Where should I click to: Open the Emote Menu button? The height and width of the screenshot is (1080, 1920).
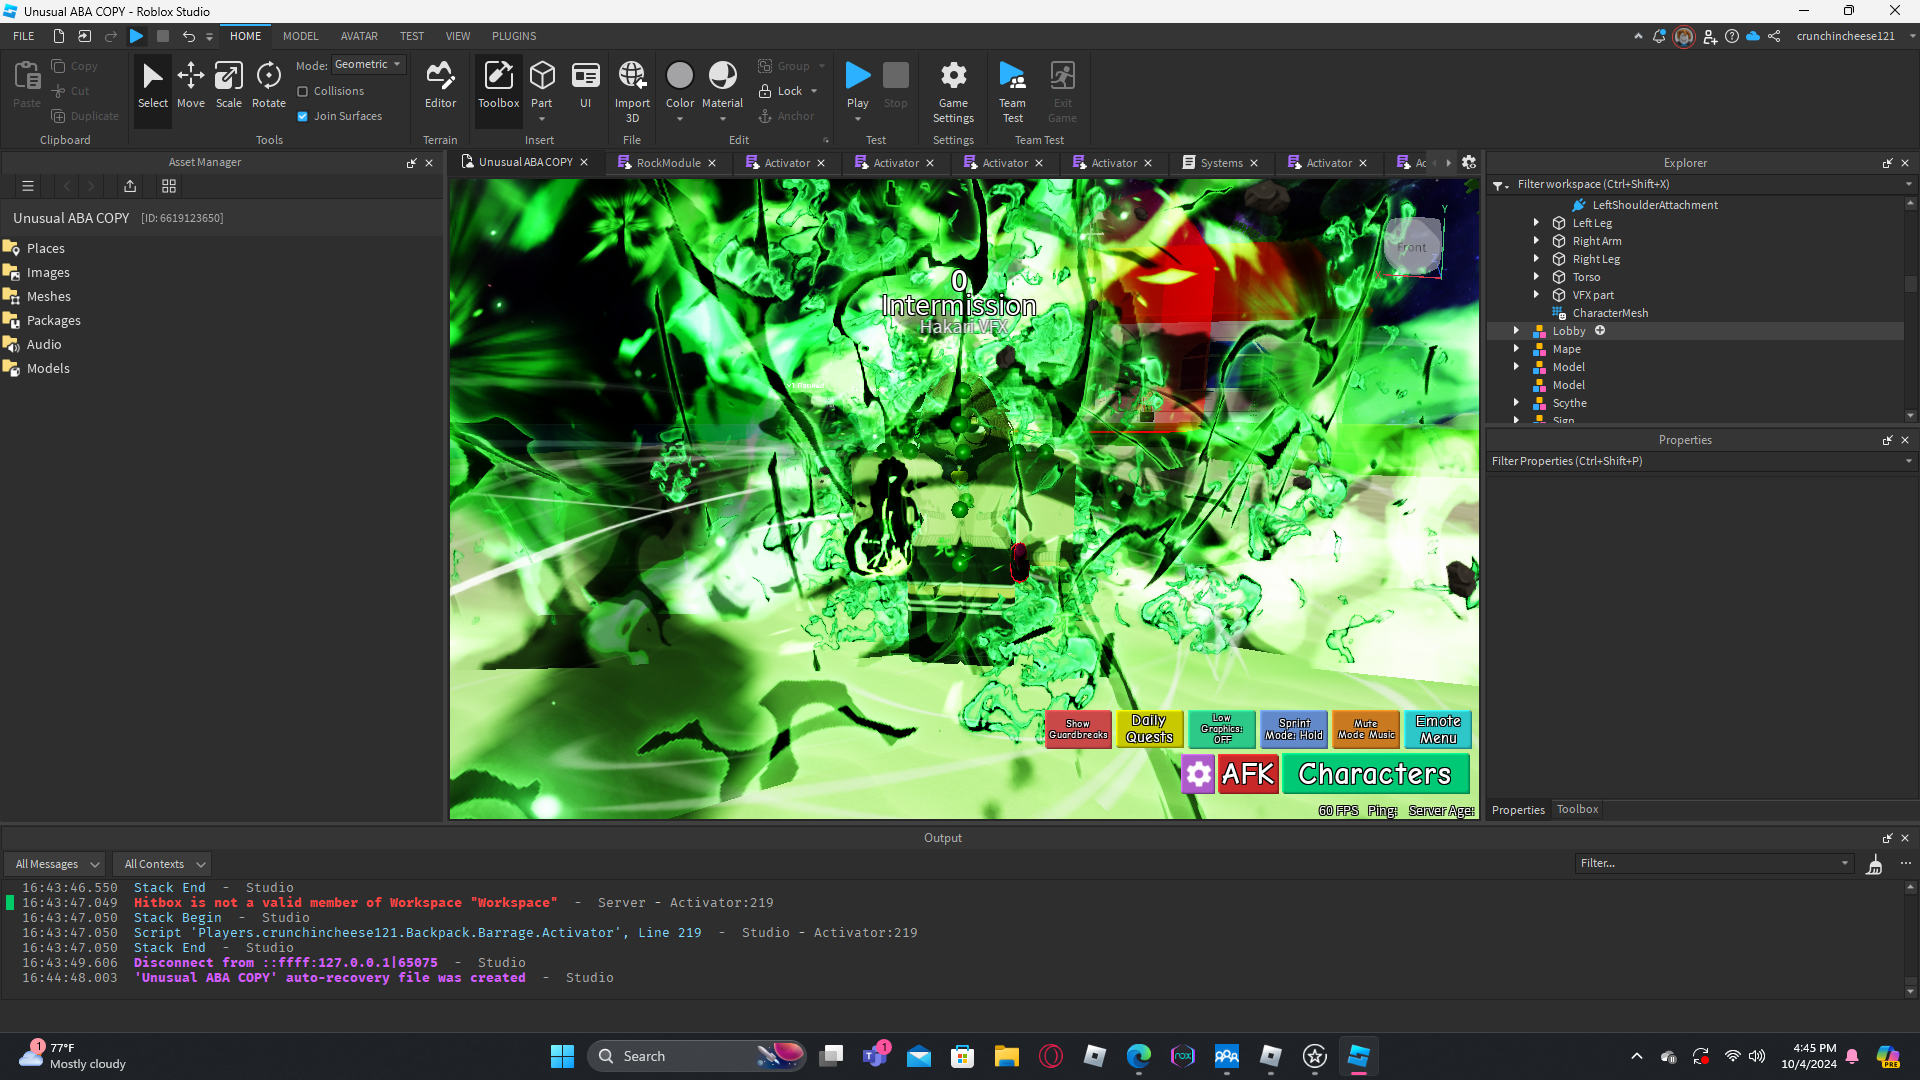1438,730
